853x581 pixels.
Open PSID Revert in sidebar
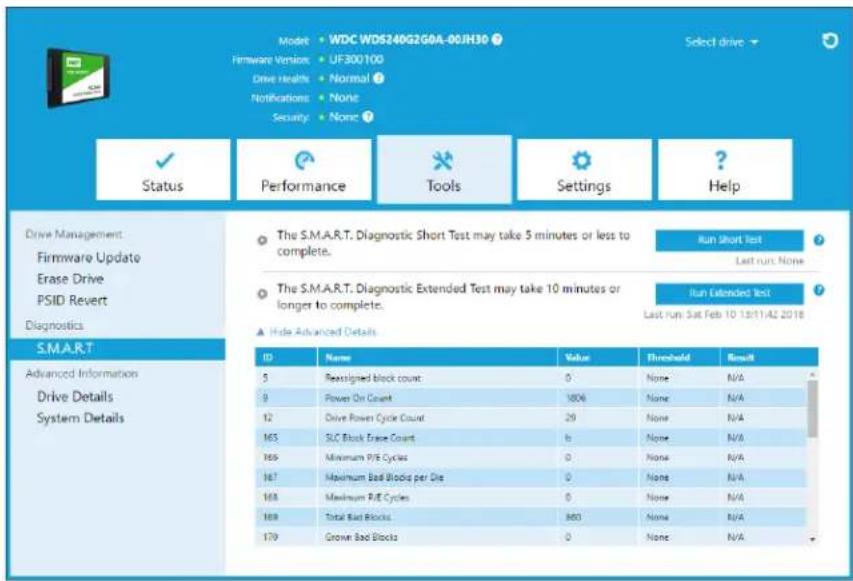[x=72, y=300]
